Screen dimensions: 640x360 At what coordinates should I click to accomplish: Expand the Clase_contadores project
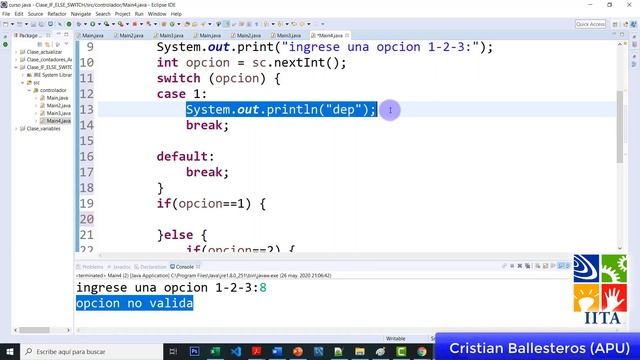16,60
